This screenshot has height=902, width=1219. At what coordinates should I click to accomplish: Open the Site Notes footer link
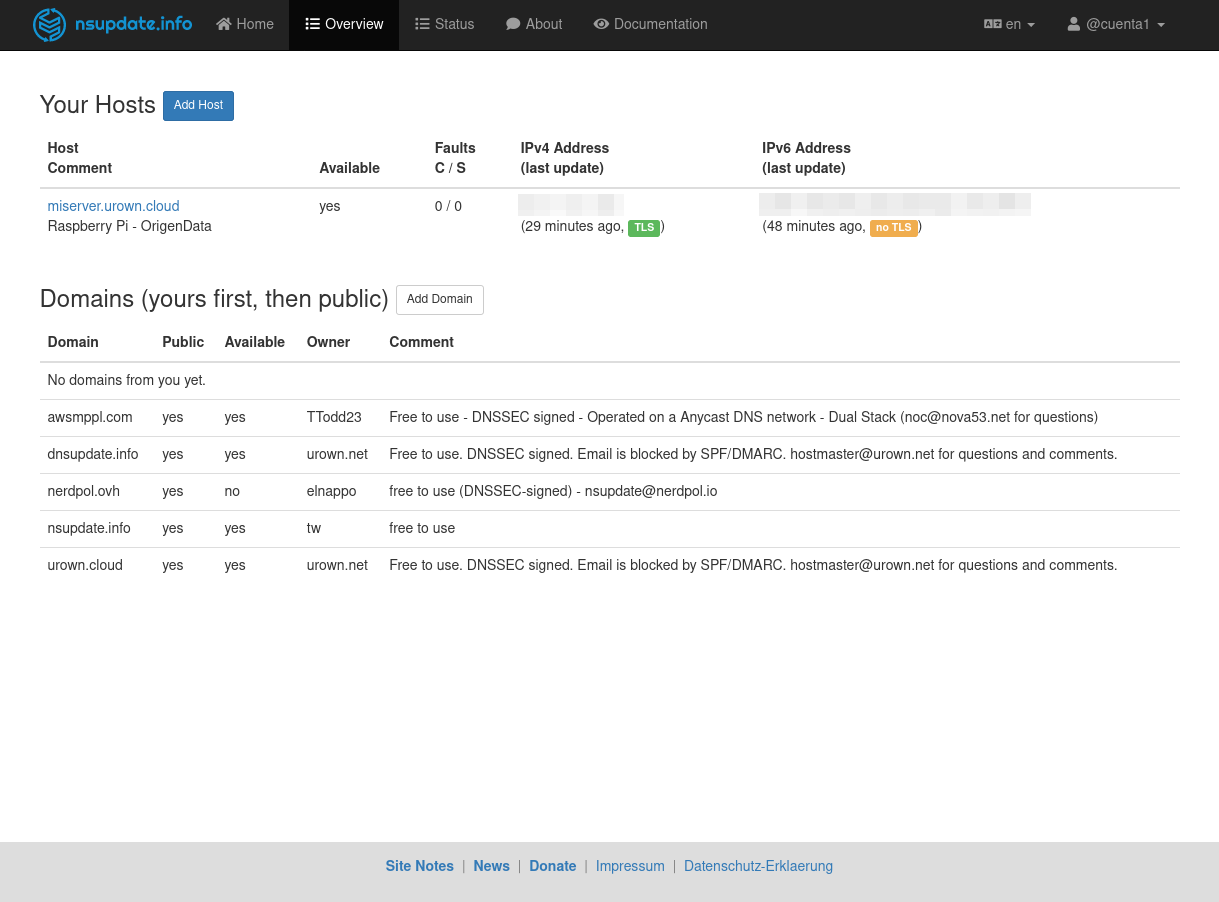tap(419, 866)
